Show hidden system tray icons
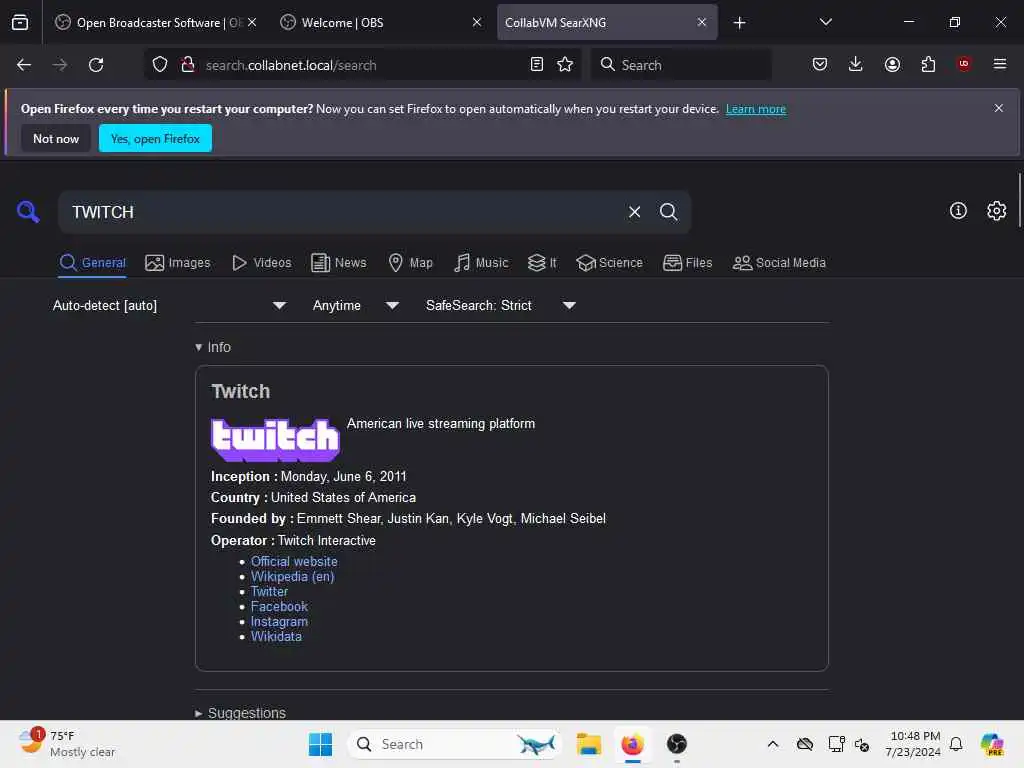 tap(773, 744)
